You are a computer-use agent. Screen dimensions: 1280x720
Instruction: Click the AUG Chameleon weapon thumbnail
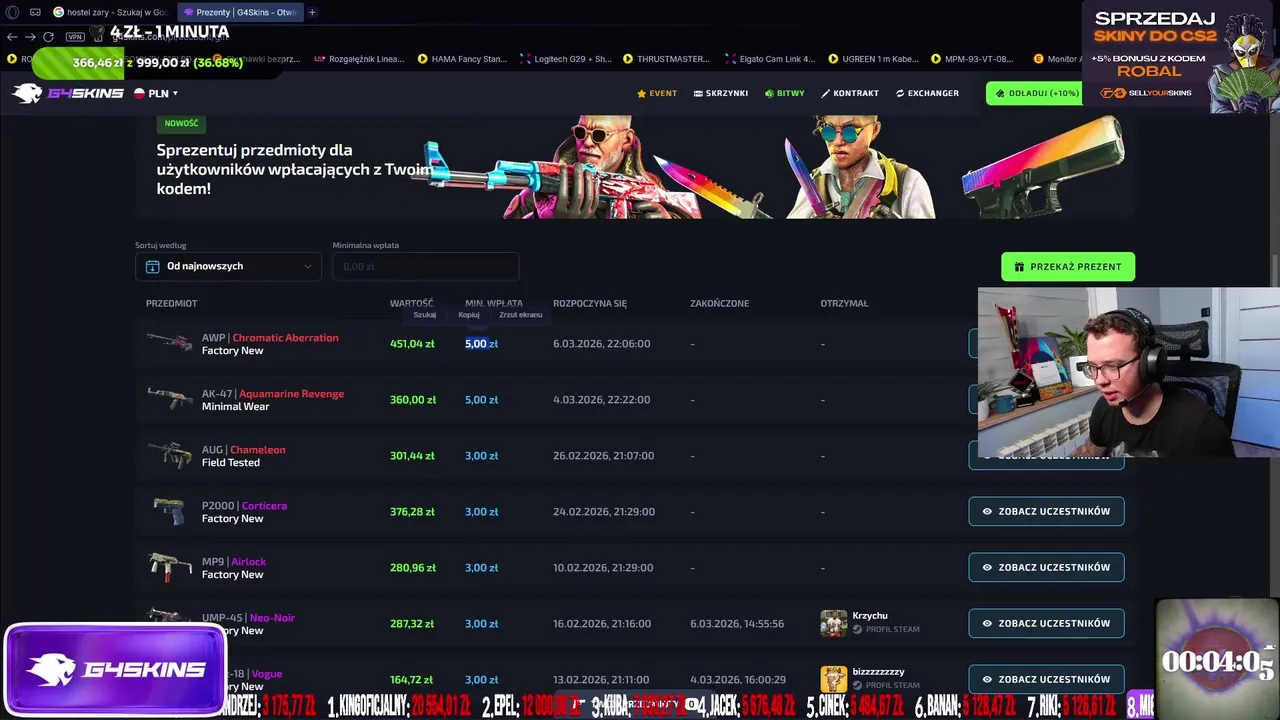(x=169, y=454)
